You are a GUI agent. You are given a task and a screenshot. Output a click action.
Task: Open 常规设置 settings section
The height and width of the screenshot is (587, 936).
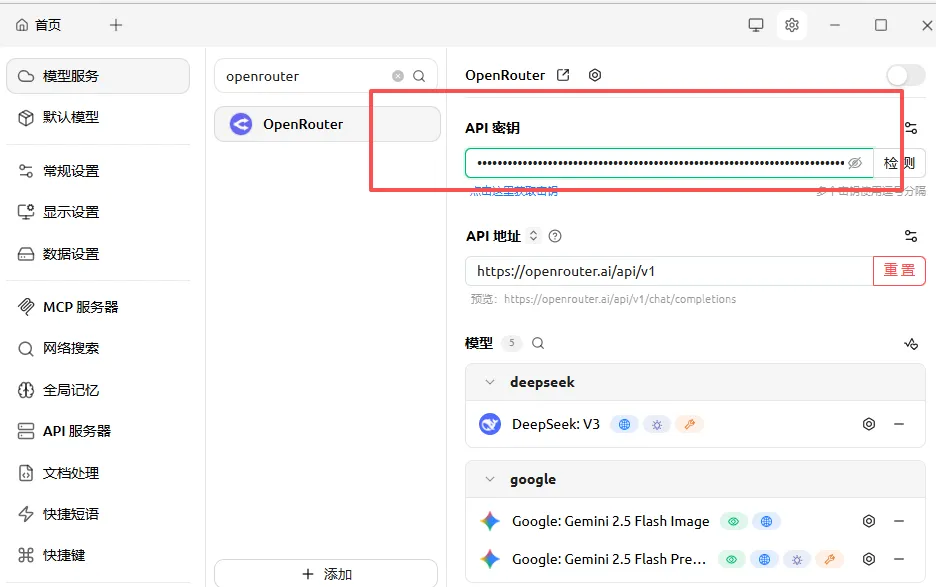[98, 171]
